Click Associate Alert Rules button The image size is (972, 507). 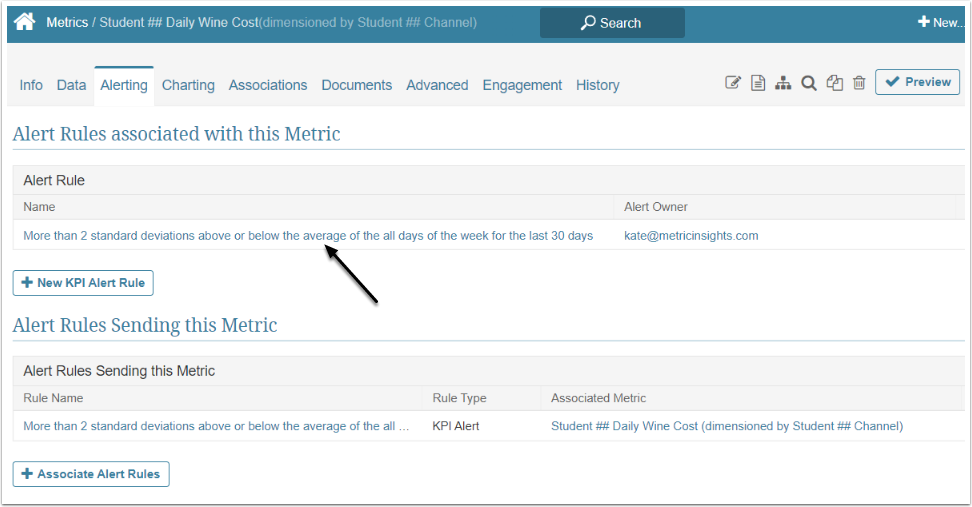pyautogui.click(x=91, y=474)
